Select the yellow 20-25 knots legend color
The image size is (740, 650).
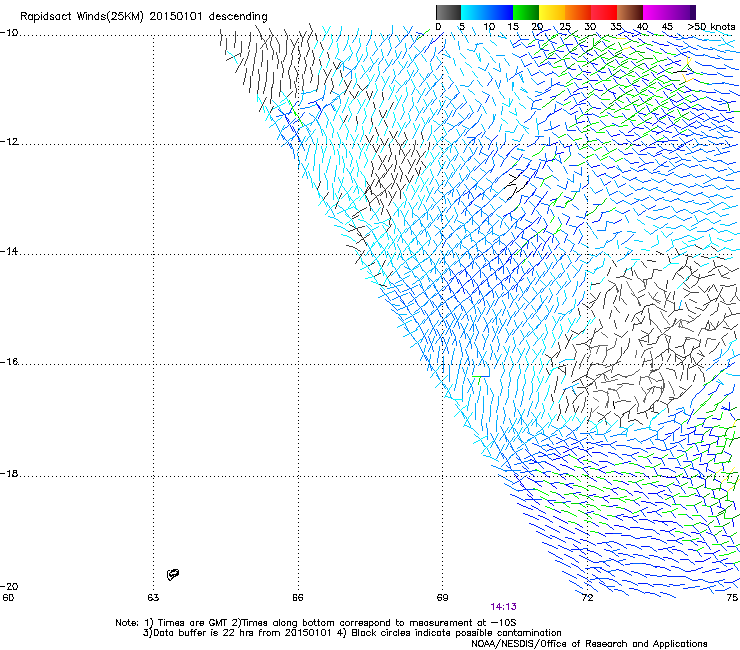552,12
